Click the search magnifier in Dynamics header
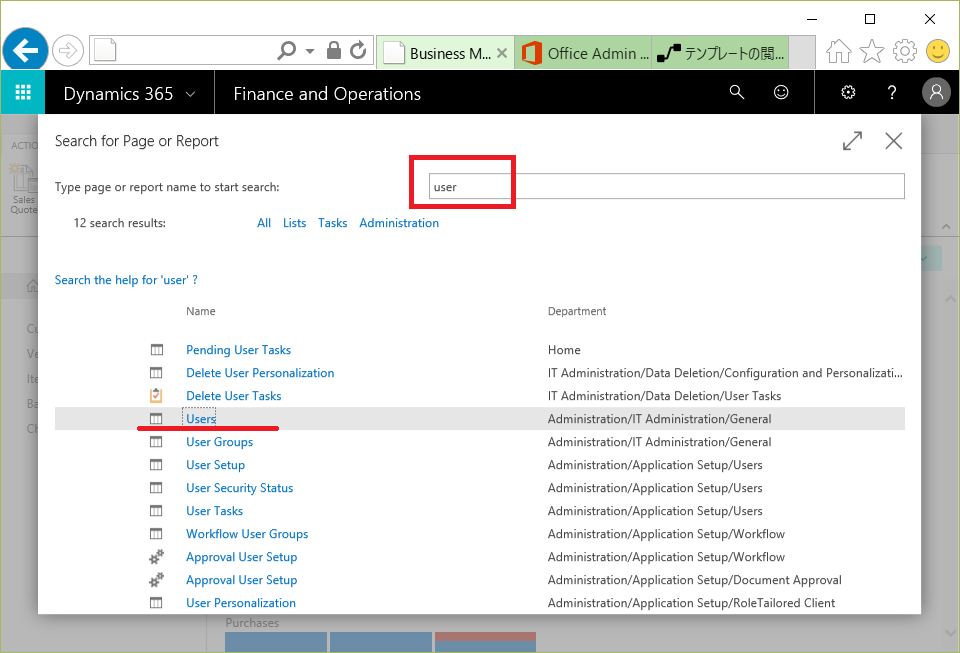This screenshot has height=653, width=960. [737, 92]
